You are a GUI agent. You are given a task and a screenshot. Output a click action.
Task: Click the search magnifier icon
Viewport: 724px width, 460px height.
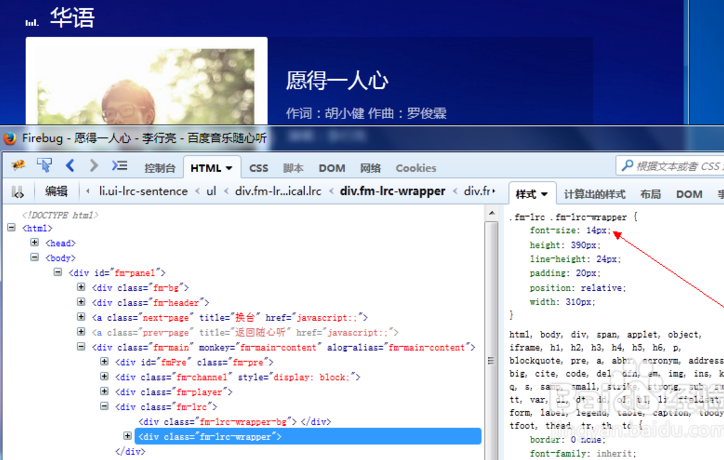click(x=627, y=165)
